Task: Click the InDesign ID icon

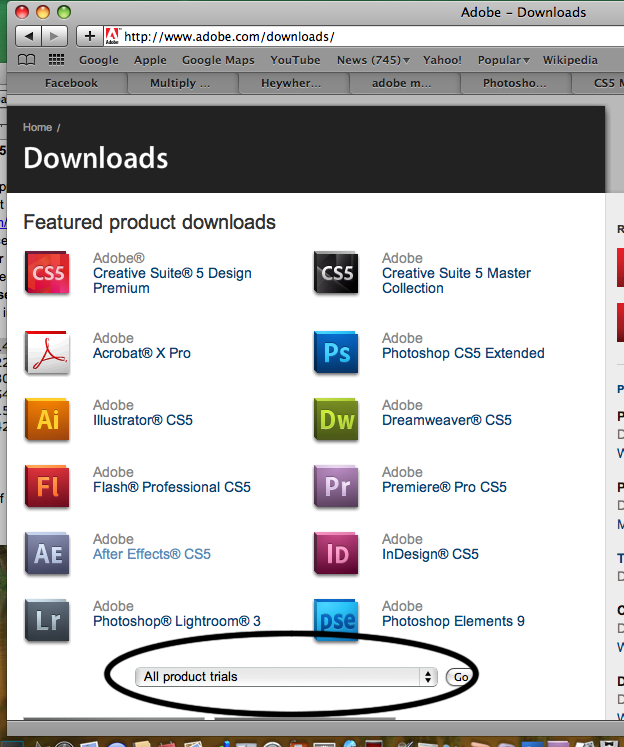Action: [x=336, y=554]
